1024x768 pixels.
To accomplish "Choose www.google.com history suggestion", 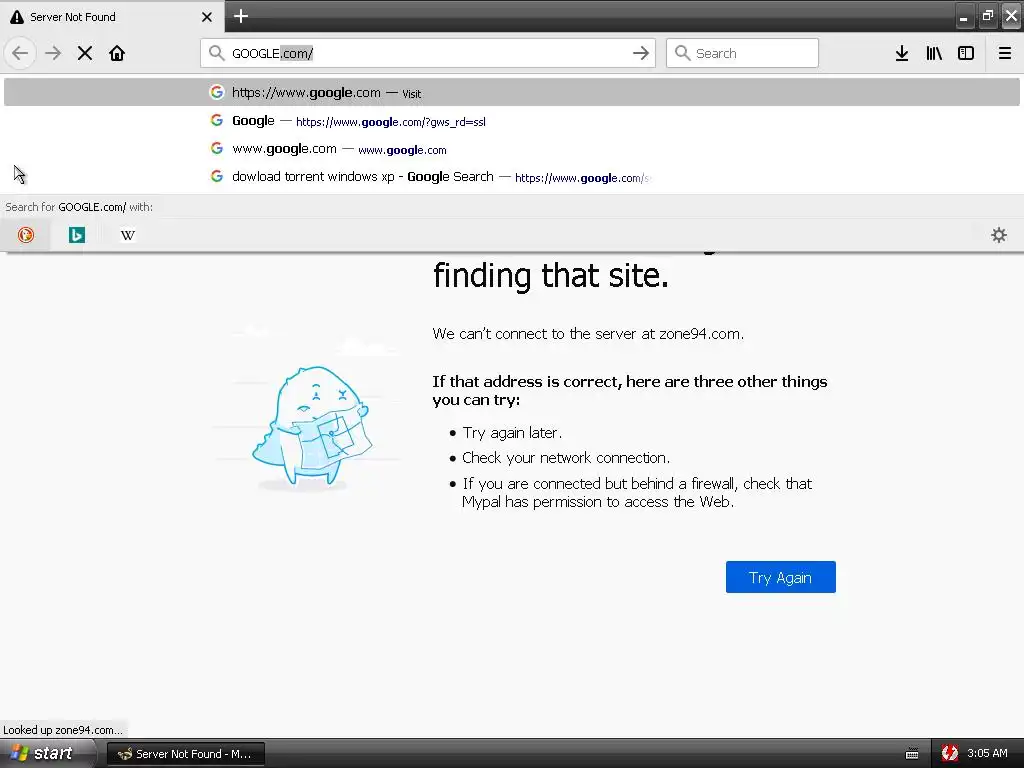I will (511, 149).
